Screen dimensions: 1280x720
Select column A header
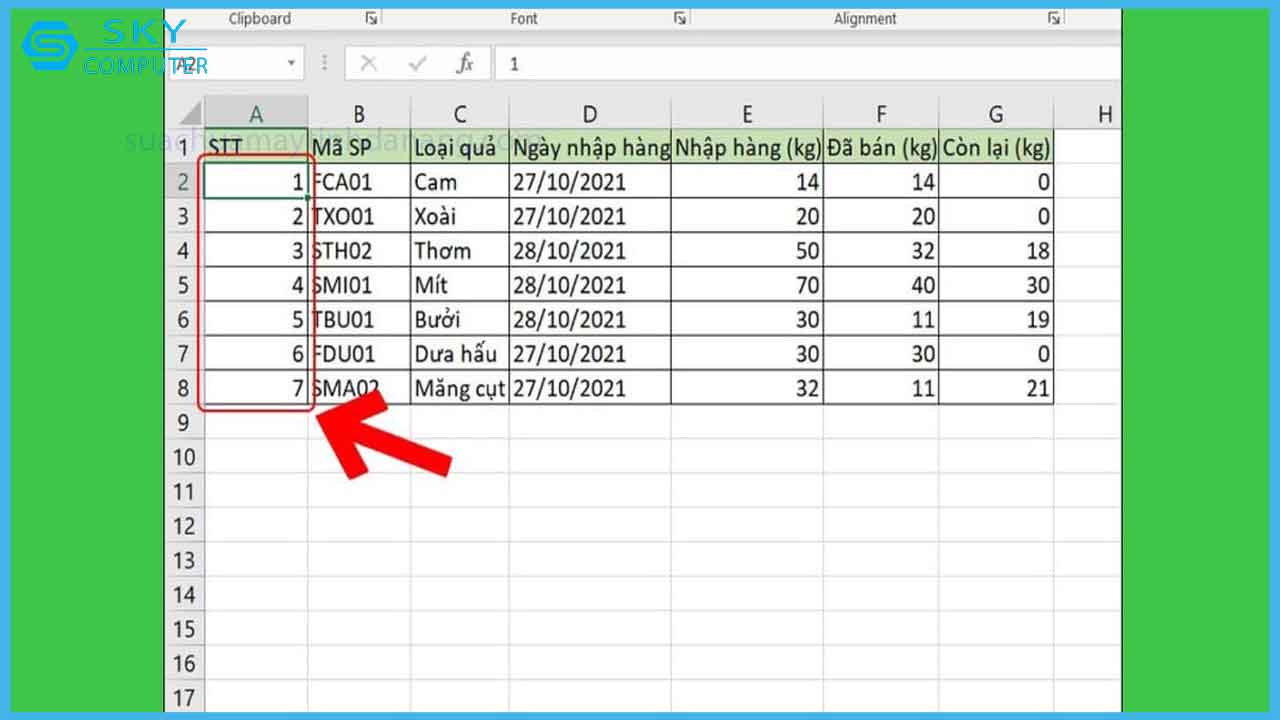click(x=256, y=114)
